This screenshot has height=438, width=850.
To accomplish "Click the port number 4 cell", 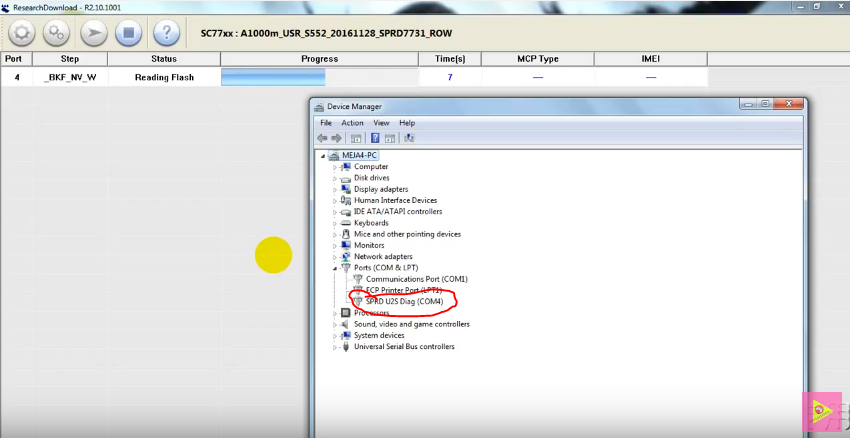I will click(x=16, y=77).
